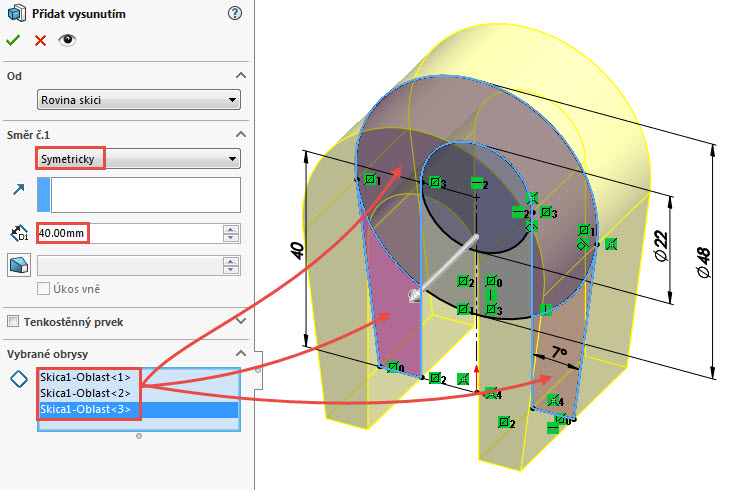
Task: Click the red origin arrow in sketch
Action: [476, 378]
